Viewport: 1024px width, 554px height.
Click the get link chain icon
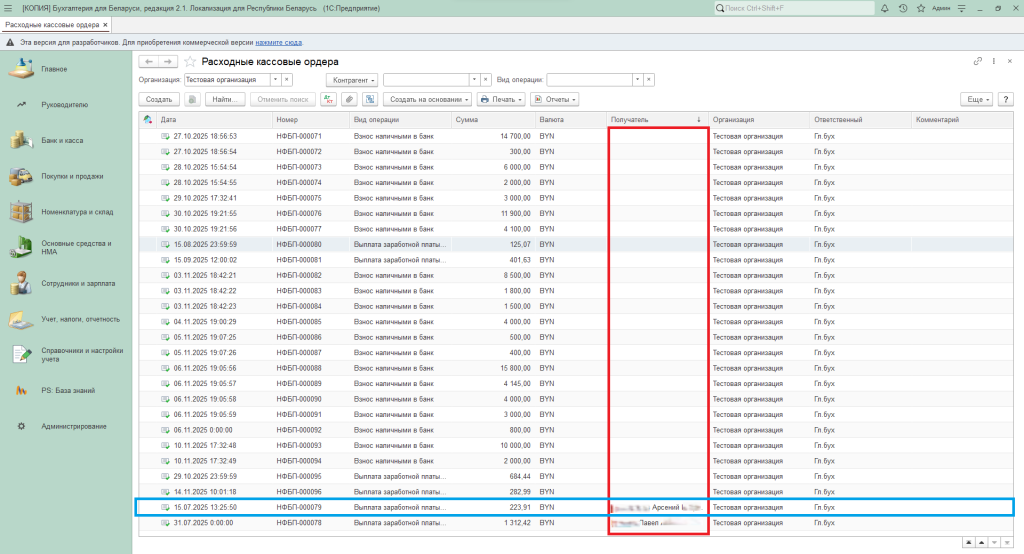(x=977, y=62)
